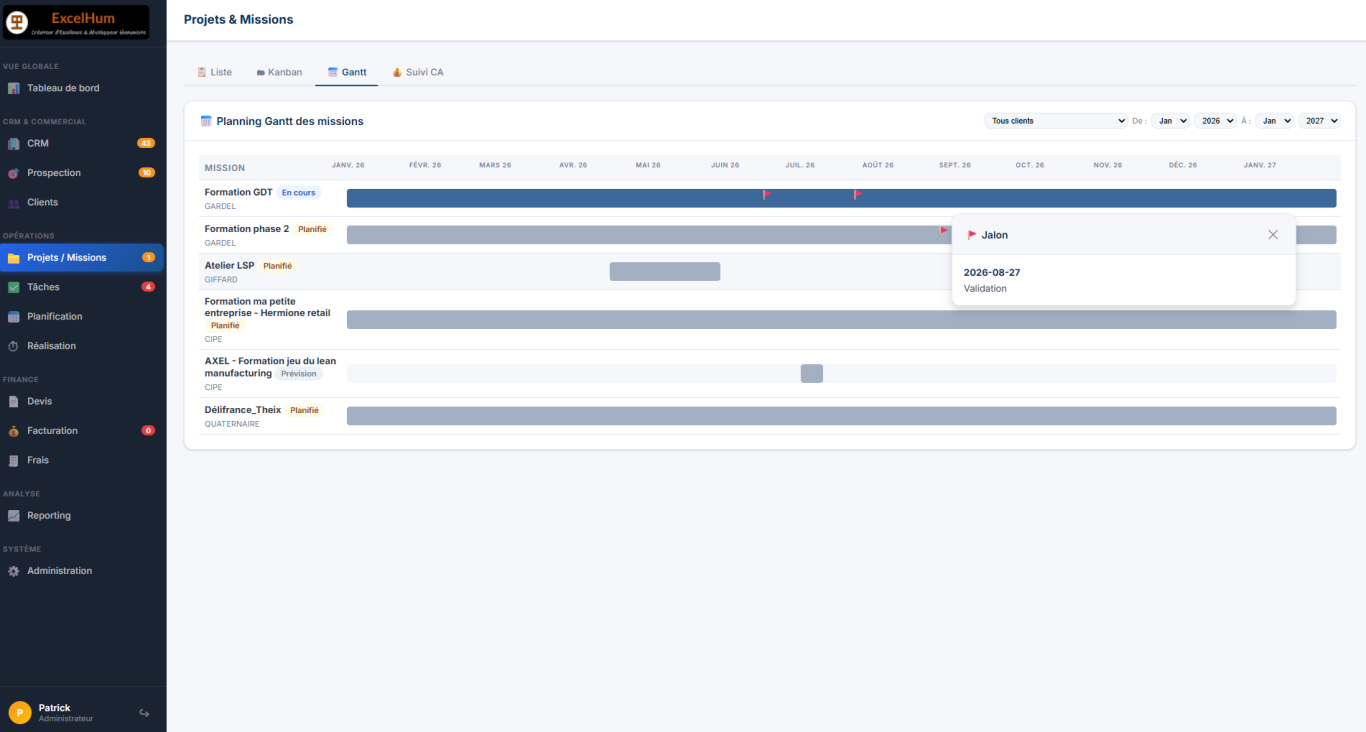
Task: Click Patrick's avatar circle
Action: (19, 713)
